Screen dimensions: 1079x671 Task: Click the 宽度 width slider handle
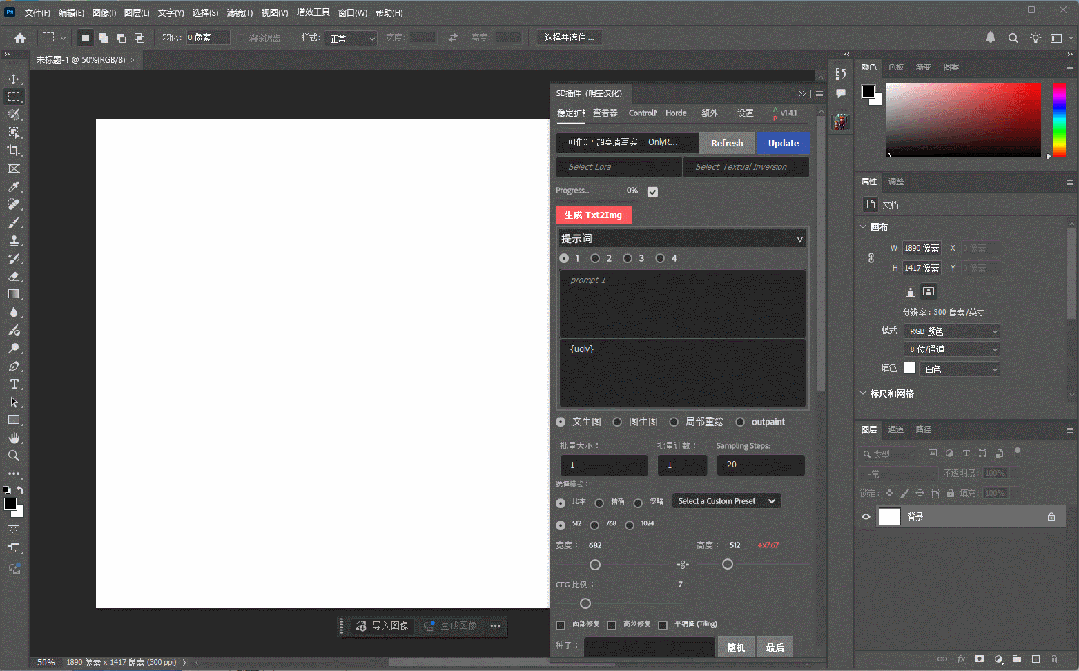point(595,565)
